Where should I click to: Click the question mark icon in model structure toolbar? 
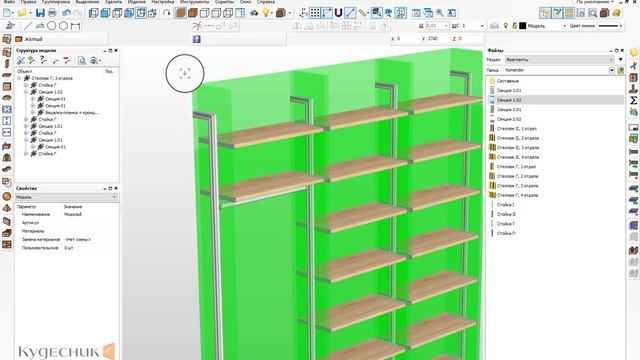click(43, 61)
